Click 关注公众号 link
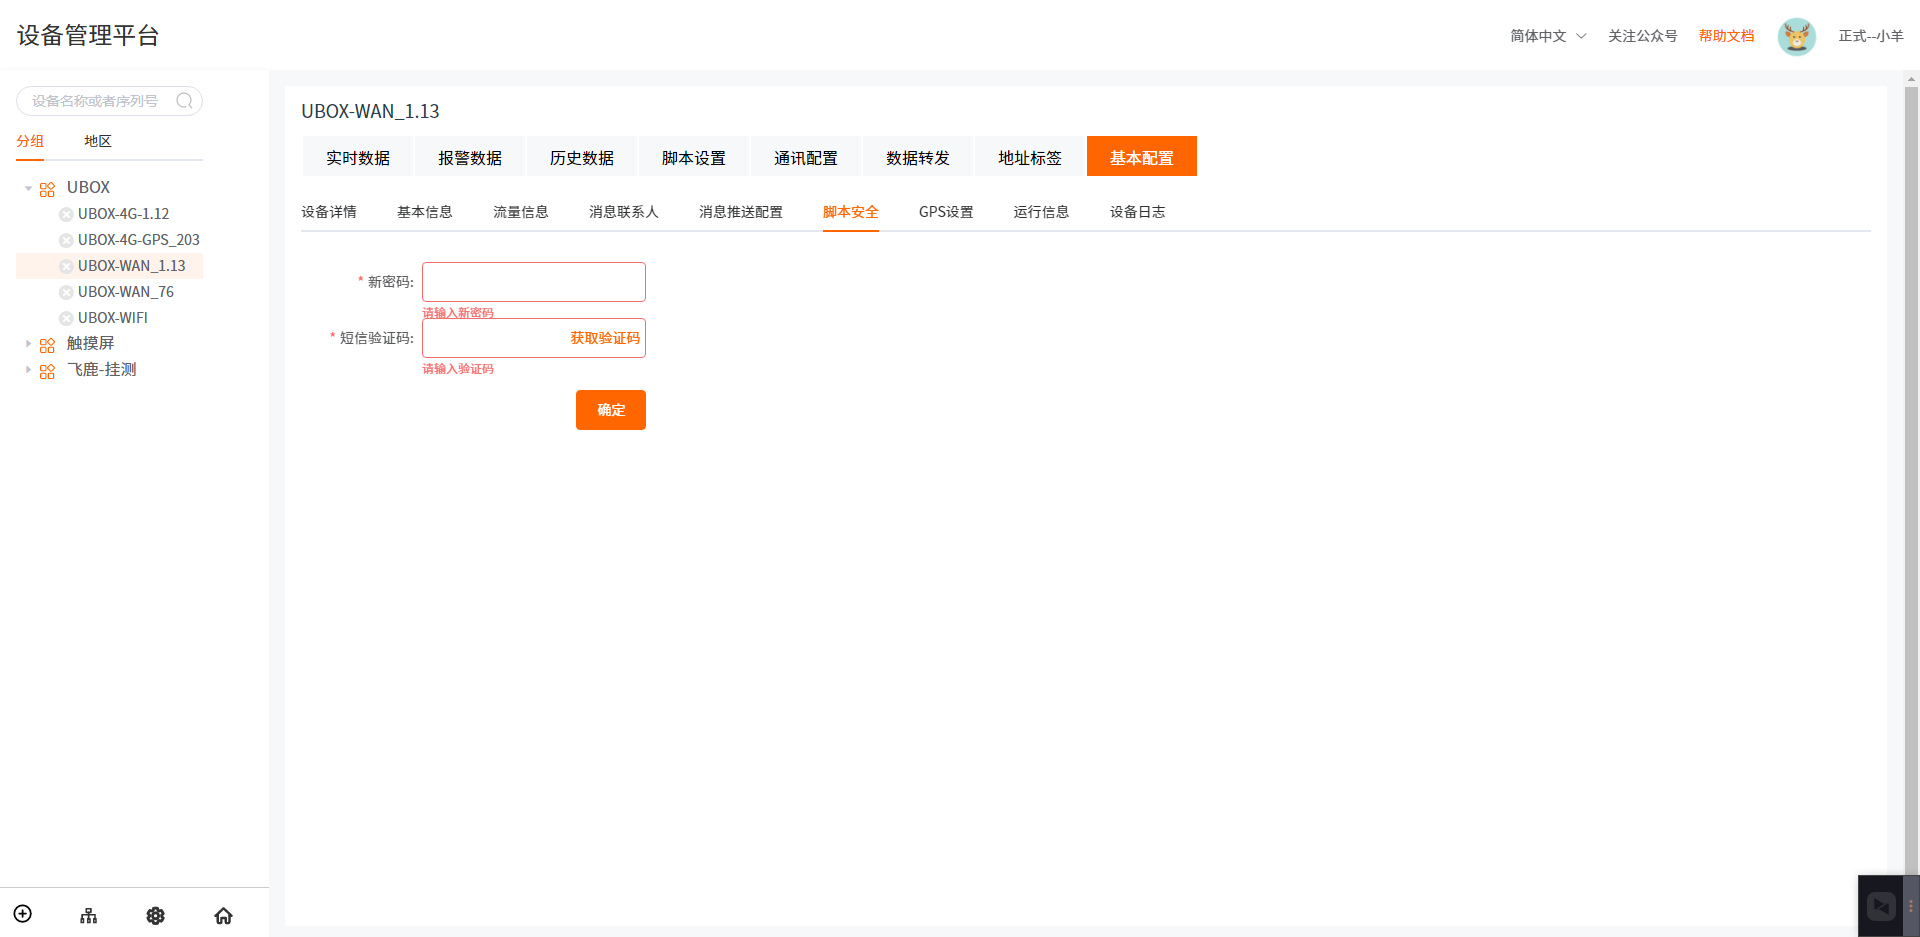Screen dimensions: 1920x937 point(1643,36)
